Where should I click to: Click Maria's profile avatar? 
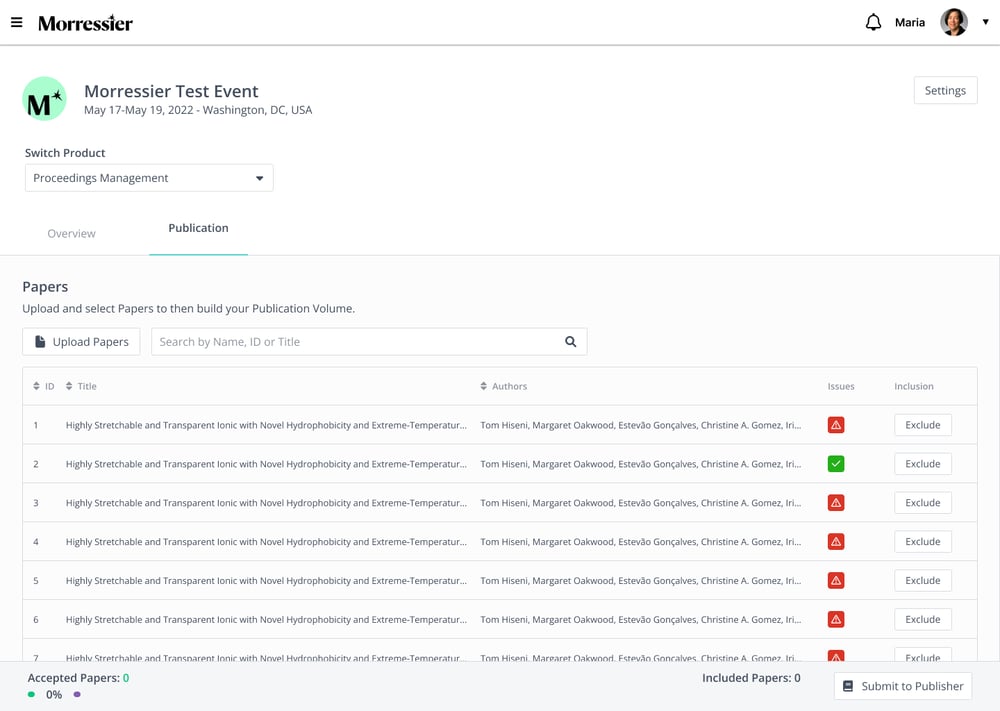coord(954,22)
